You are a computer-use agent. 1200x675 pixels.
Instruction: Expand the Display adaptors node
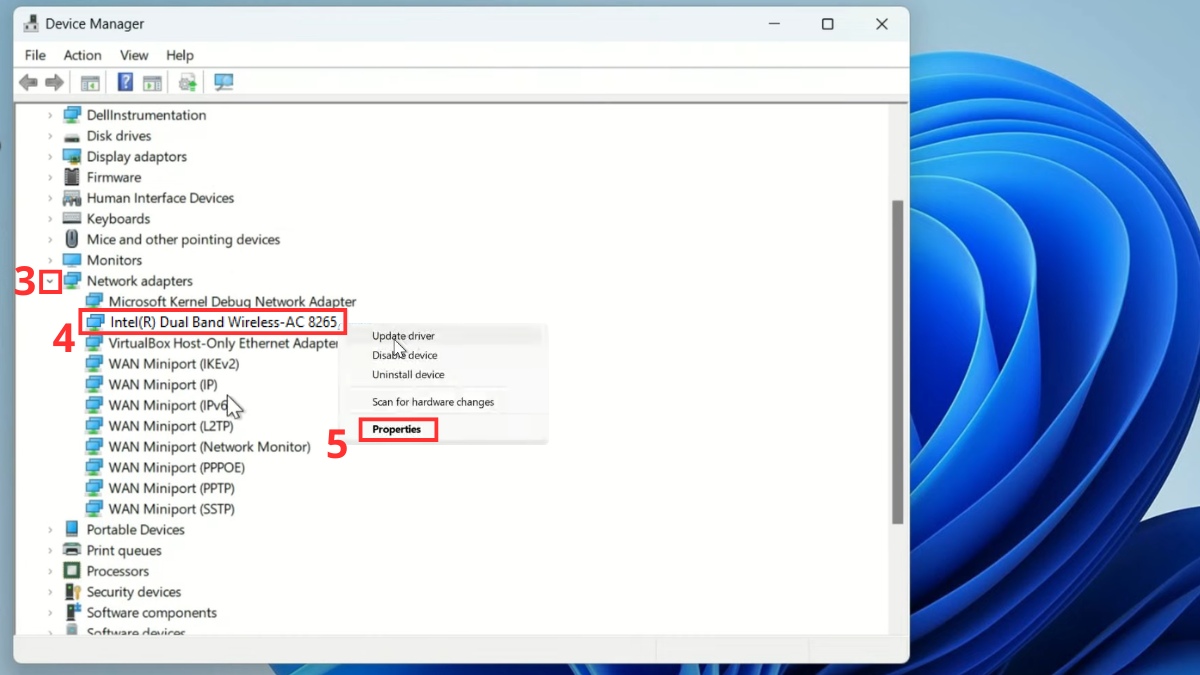pos(50,157)
